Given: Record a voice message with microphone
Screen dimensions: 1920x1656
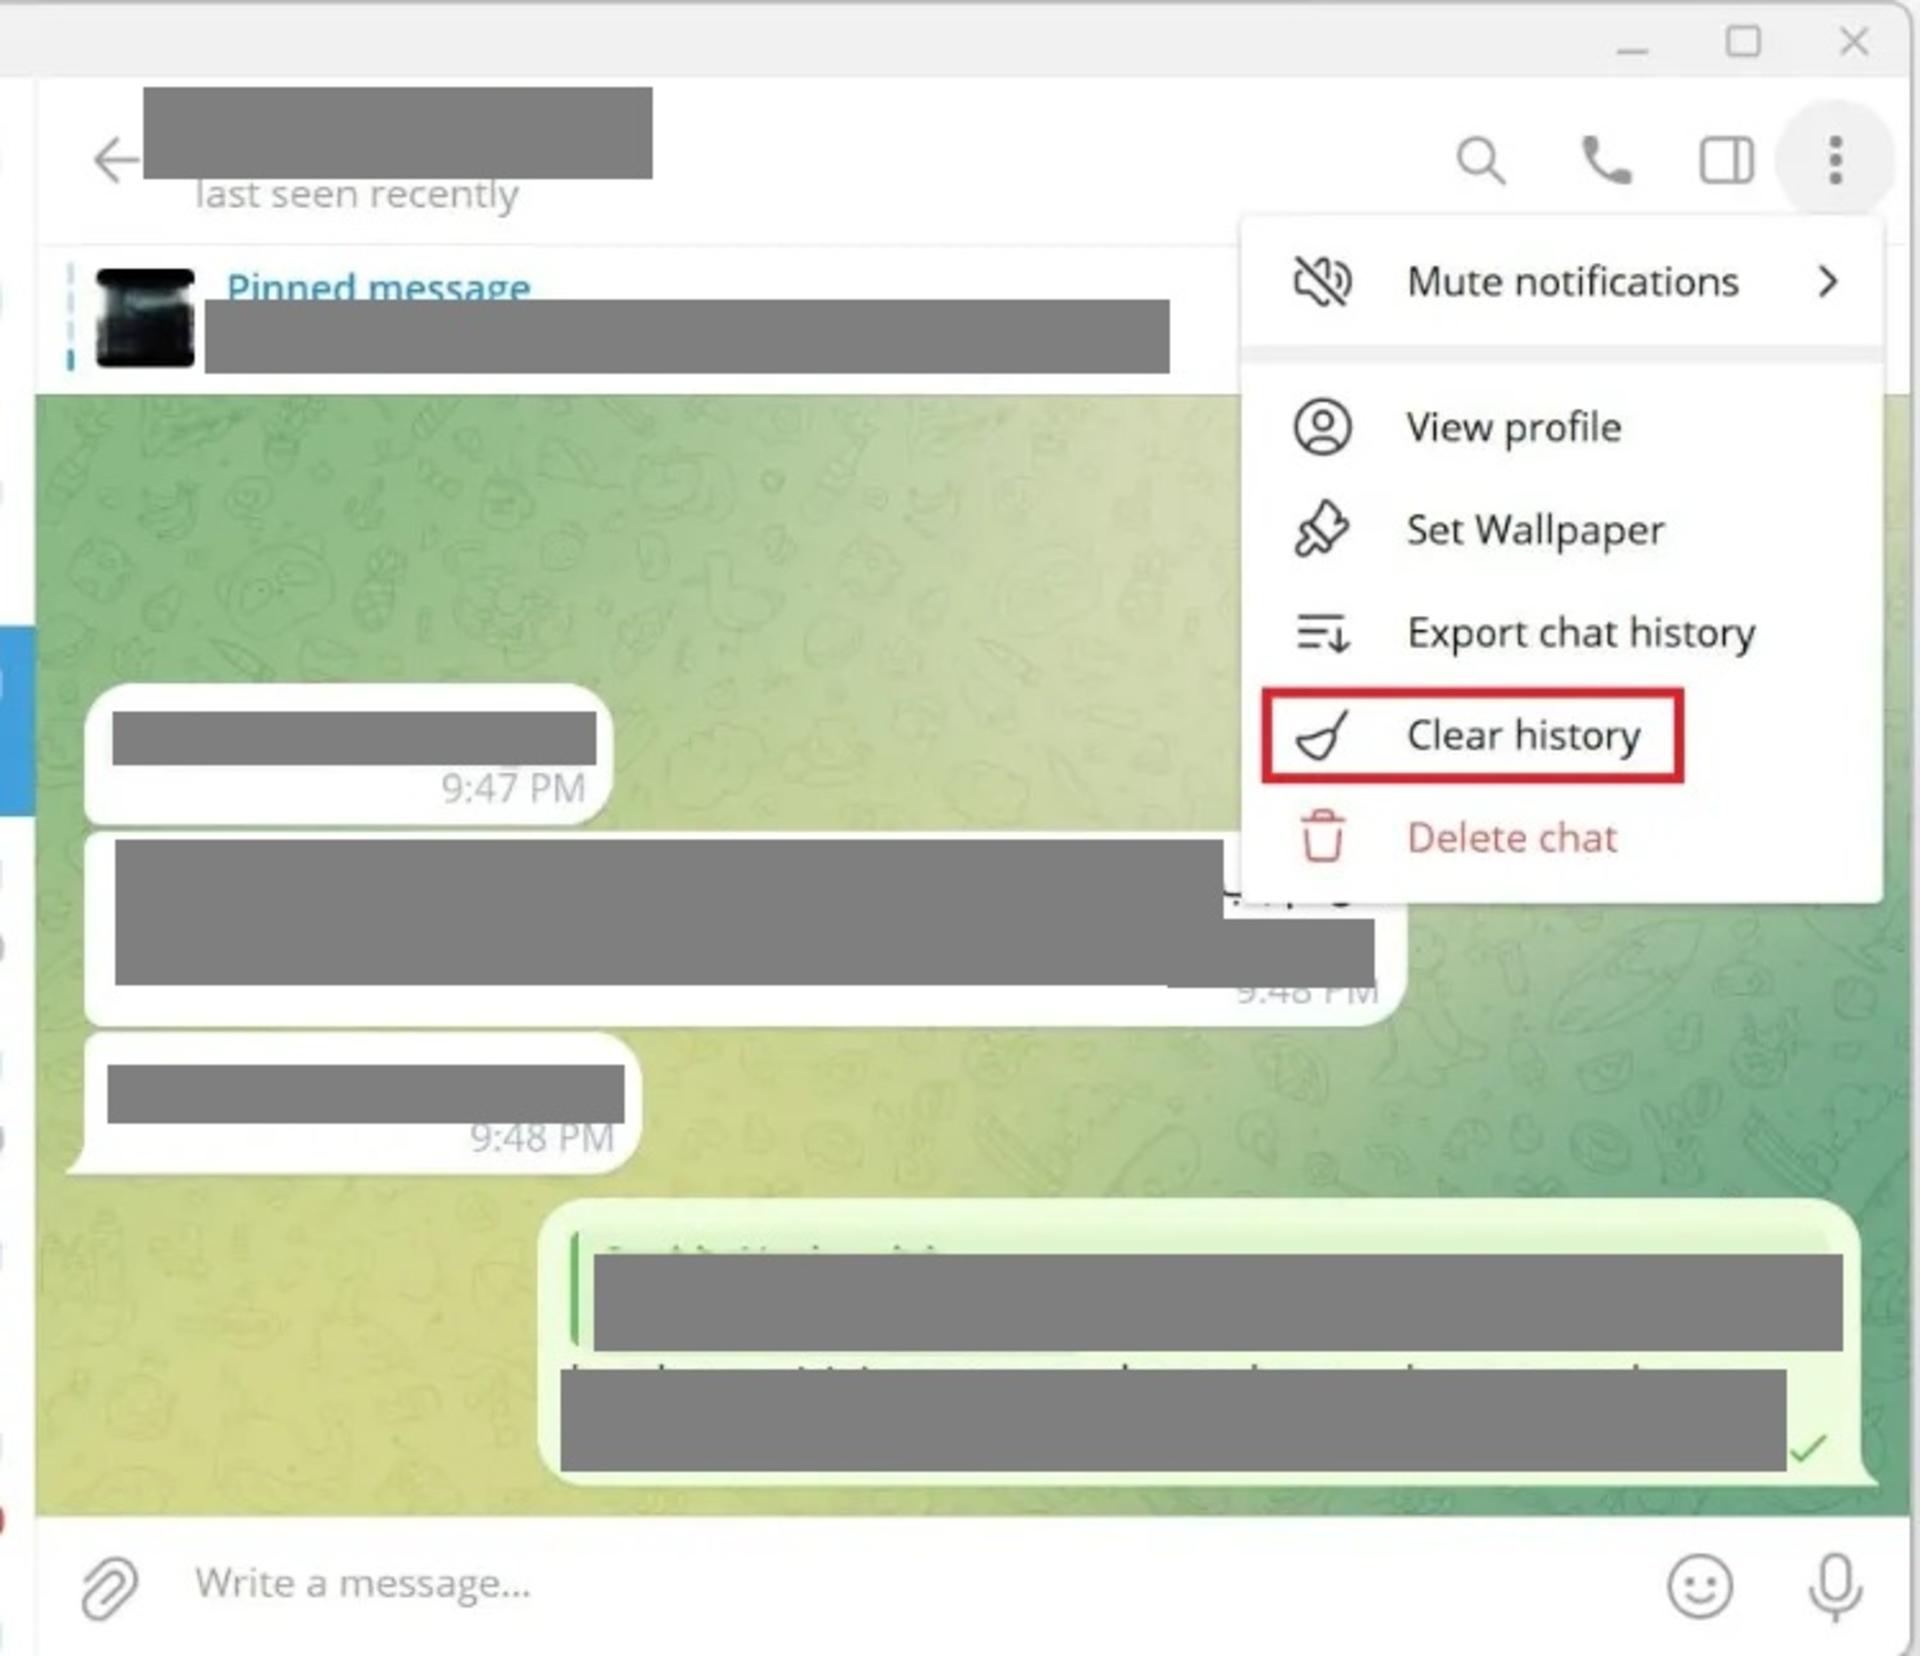Looking at the screenshot, I should point(1836,1588).
